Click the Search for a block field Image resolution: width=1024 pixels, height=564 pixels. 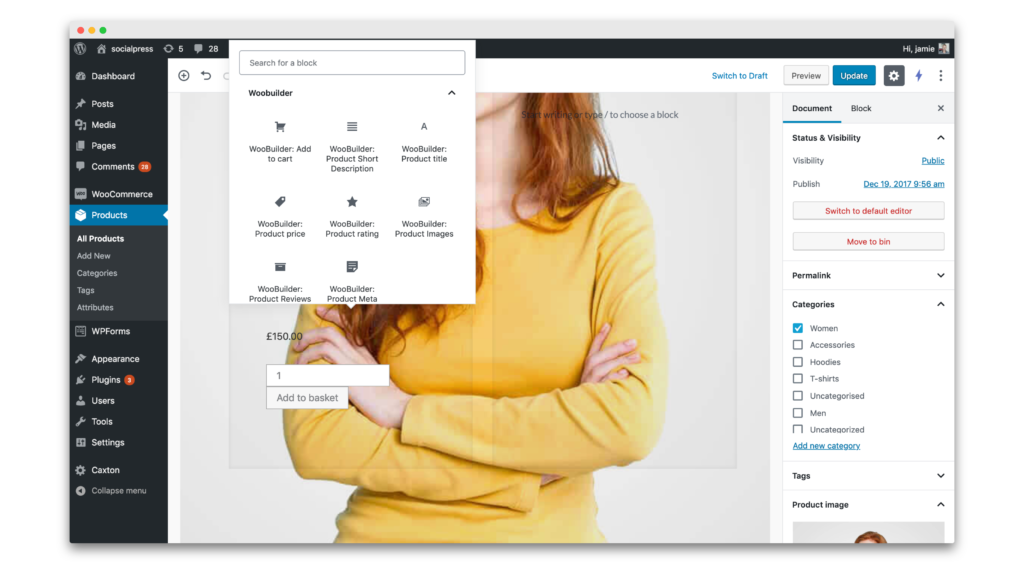pyautogui.click(x=351, y=63)
